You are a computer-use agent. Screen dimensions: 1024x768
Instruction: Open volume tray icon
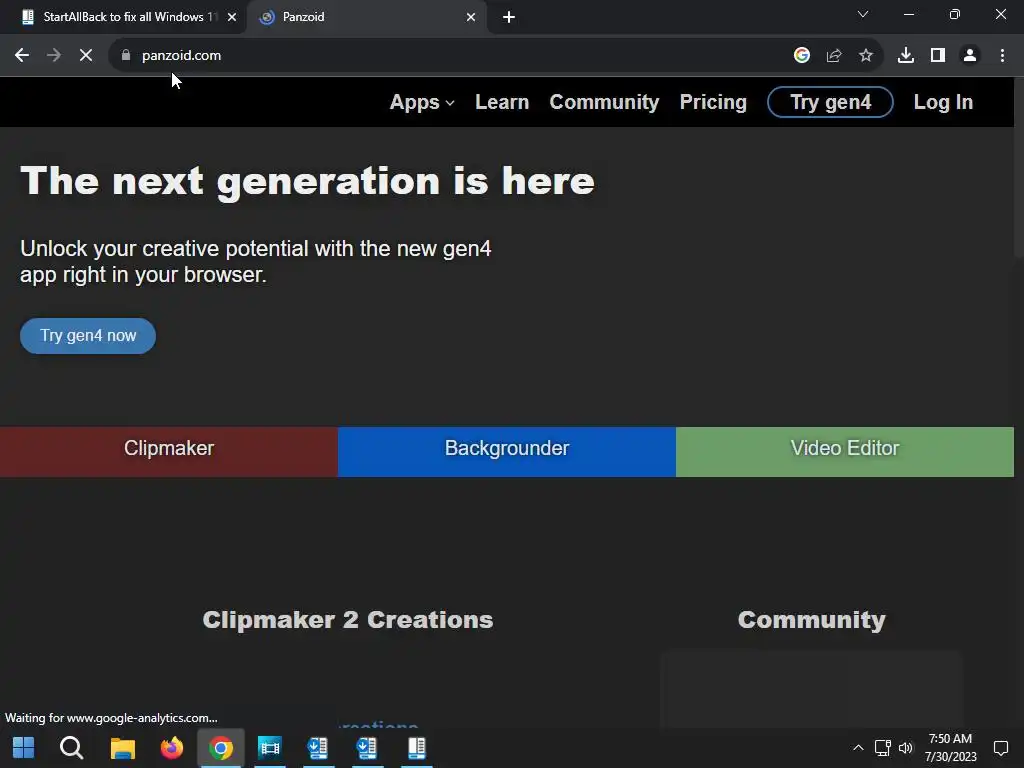[906, 748]
